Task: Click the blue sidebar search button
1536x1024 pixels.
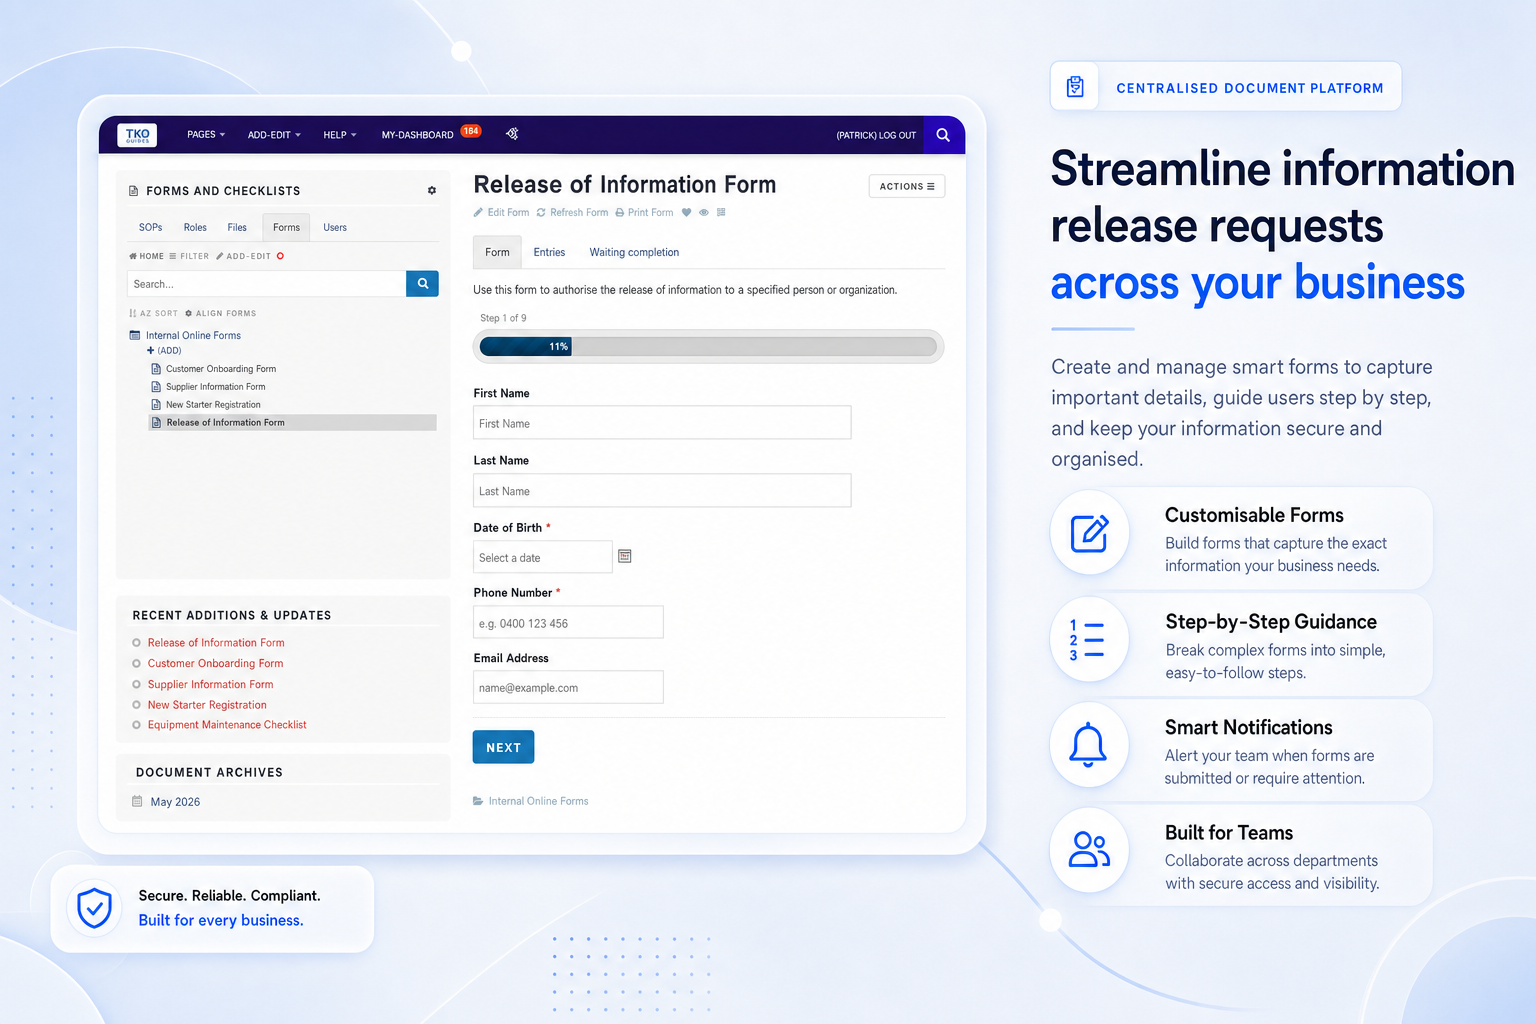Action: click(x=422, y=284)
